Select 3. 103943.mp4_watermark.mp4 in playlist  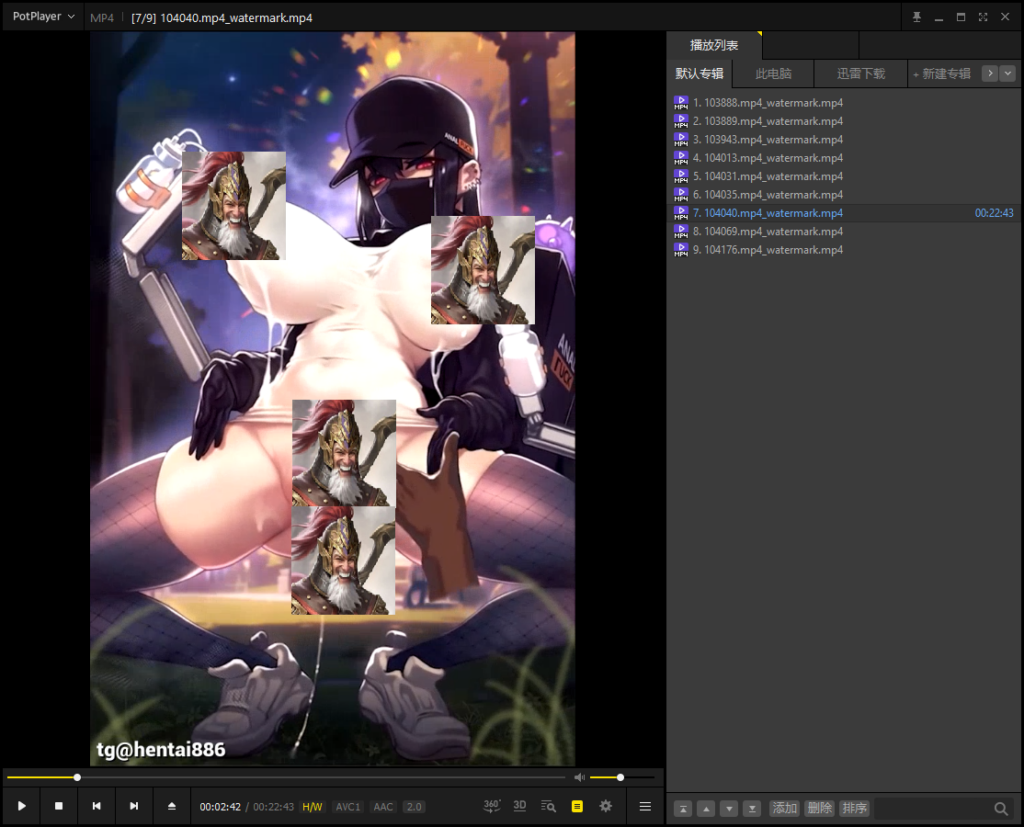(844, 139)
